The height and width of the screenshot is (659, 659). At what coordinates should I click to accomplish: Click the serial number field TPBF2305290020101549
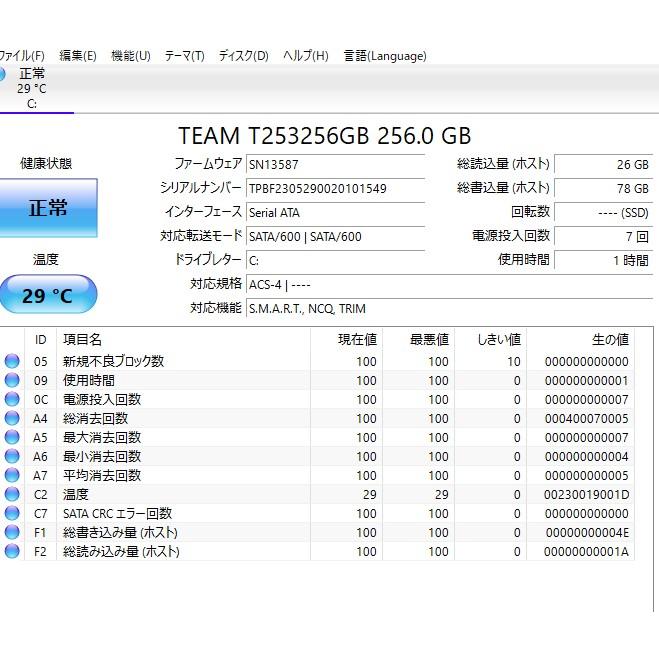coord(335,188)
